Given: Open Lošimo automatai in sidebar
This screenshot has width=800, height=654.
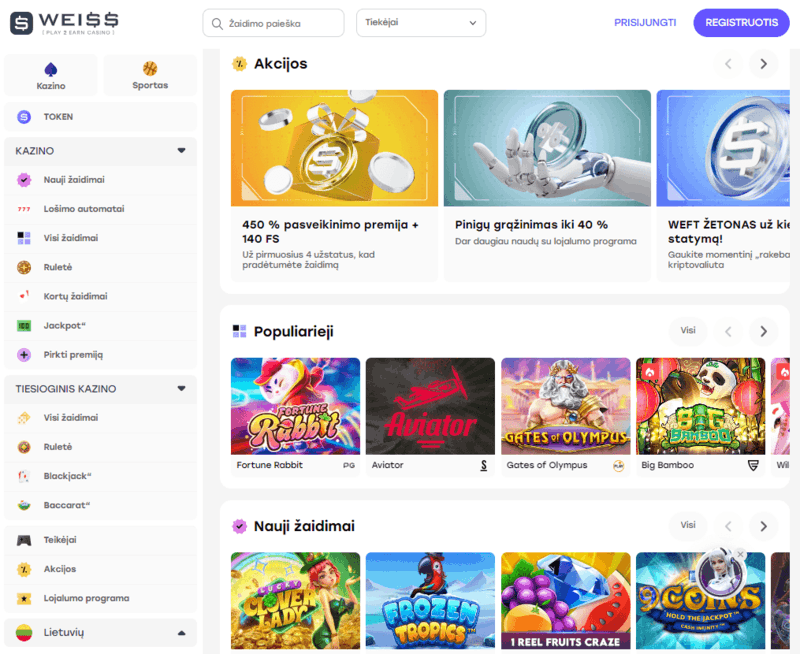Looking at the screenshot, I should point(100,209).
